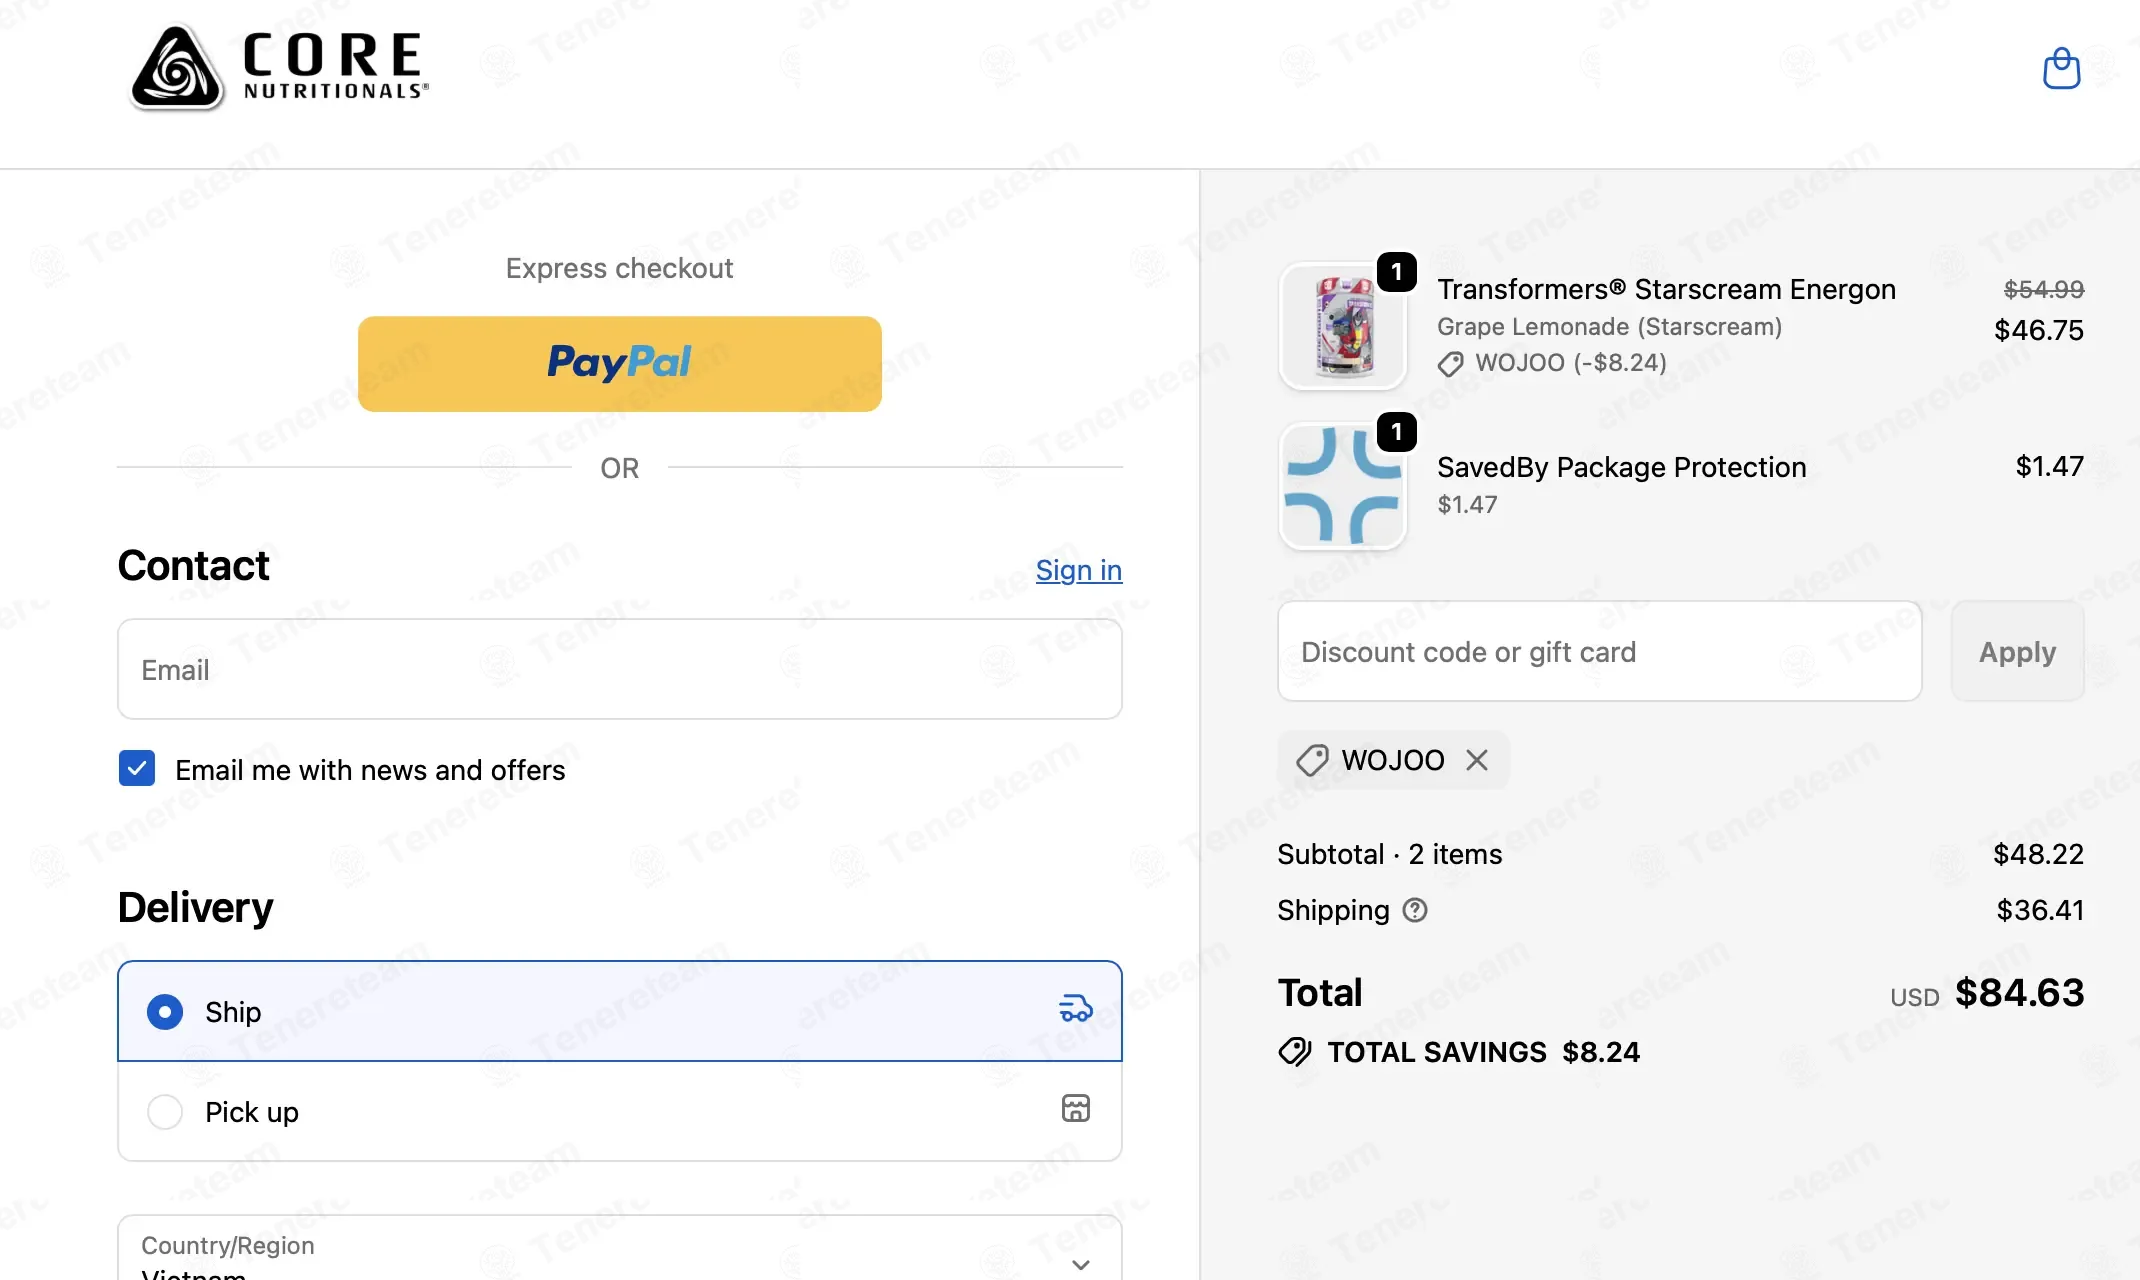2140x1280 pixels.
Task: Click the Transformers Starscream Energon product name
Action: 1666,289
